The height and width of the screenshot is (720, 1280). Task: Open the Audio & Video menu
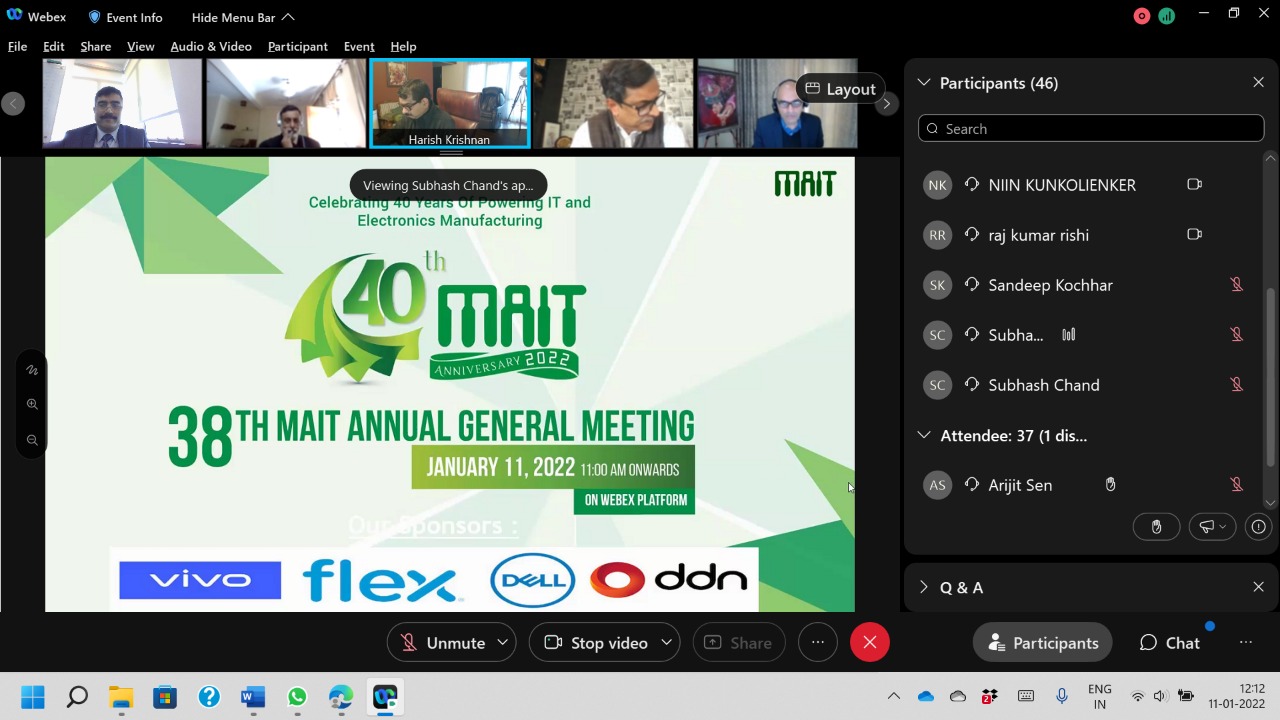coord(210,46)
